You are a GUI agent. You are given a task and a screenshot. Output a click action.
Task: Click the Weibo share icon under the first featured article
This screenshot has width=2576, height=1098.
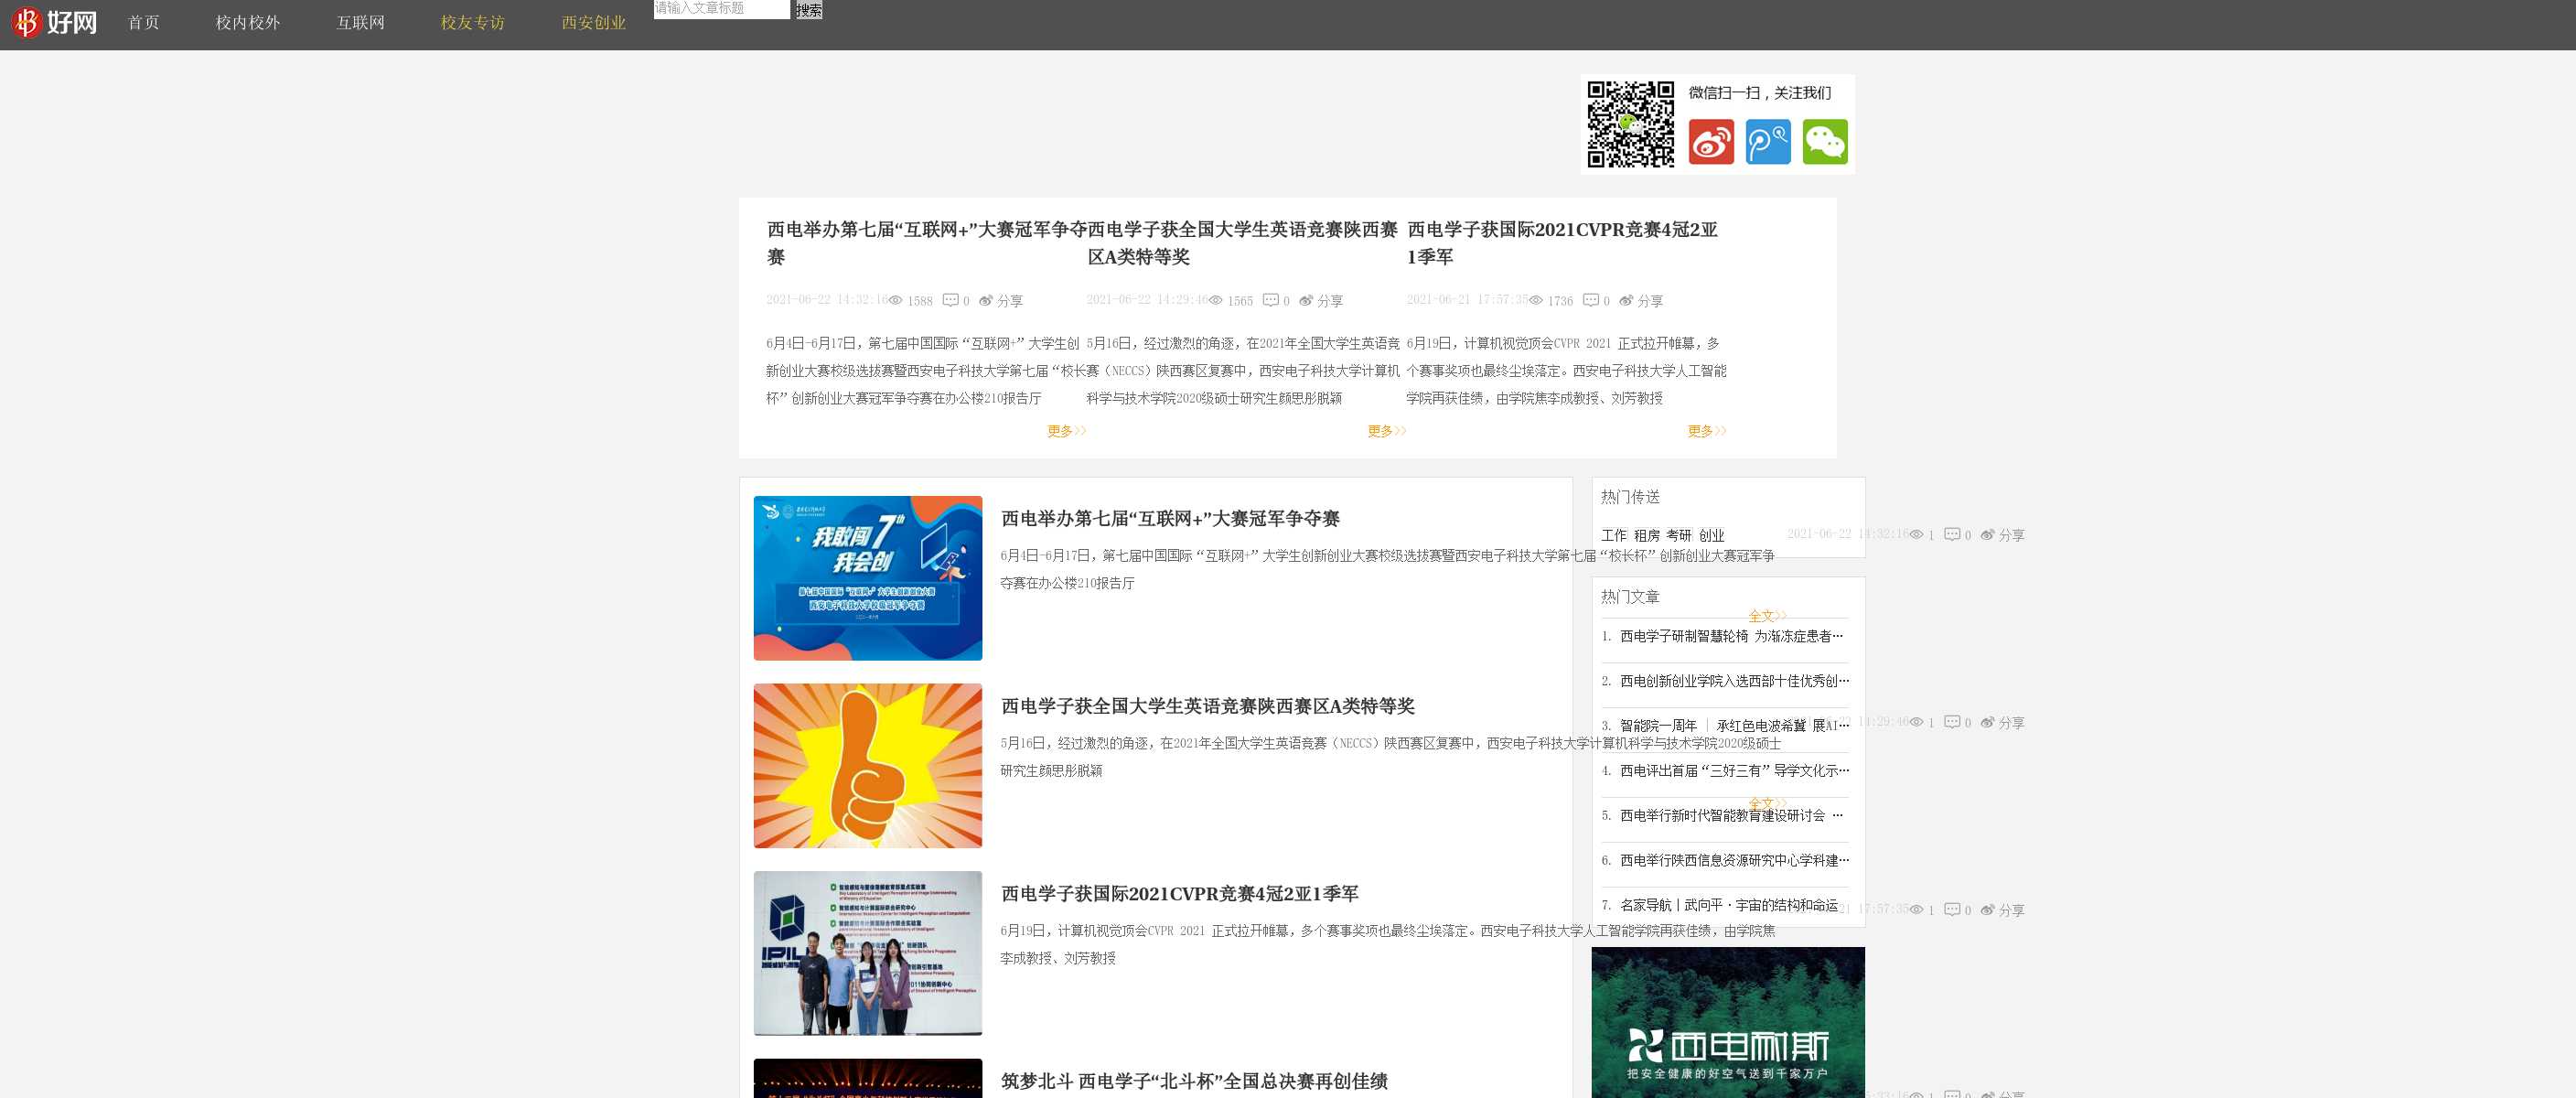(986, 300)
